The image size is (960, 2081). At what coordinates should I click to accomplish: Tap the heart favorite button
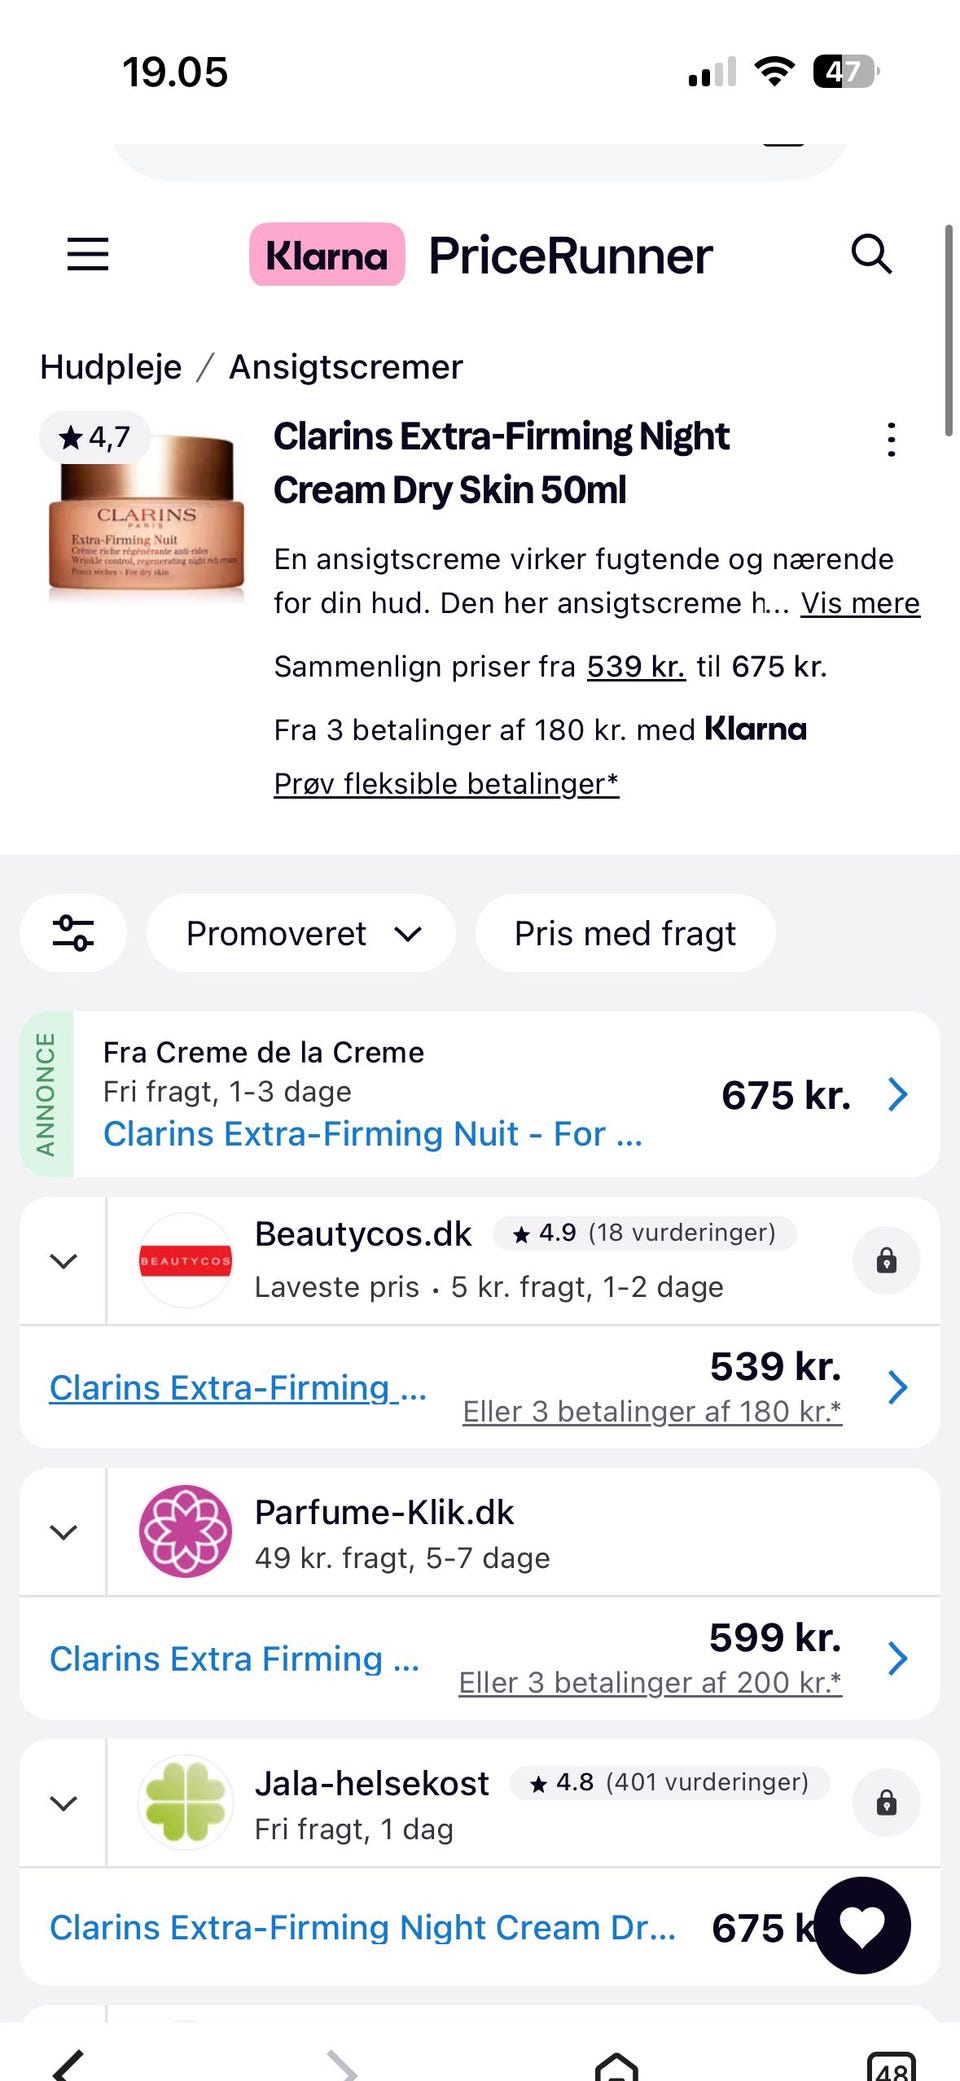point(862,1925)
